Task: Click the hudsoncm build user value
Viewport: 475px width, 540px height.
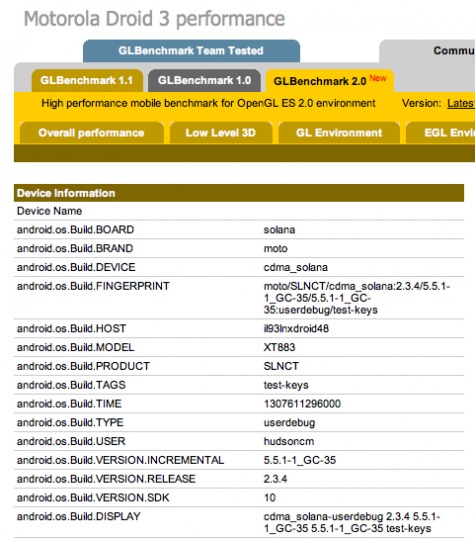Action: (x=289, y=441)
